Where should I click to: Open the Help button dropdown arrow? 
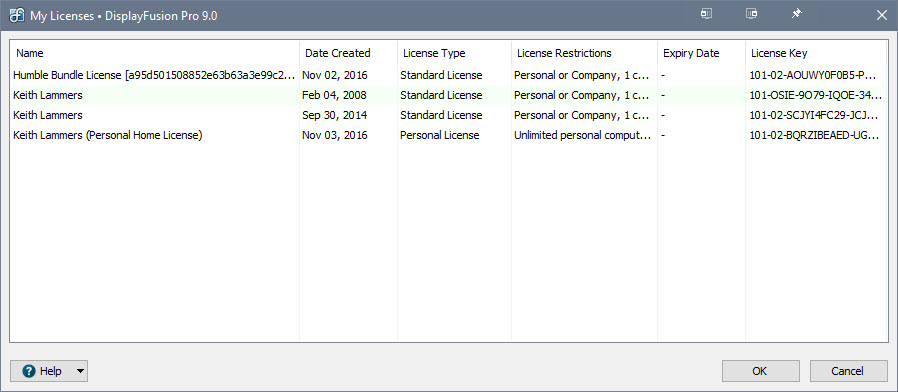[80, 371]
